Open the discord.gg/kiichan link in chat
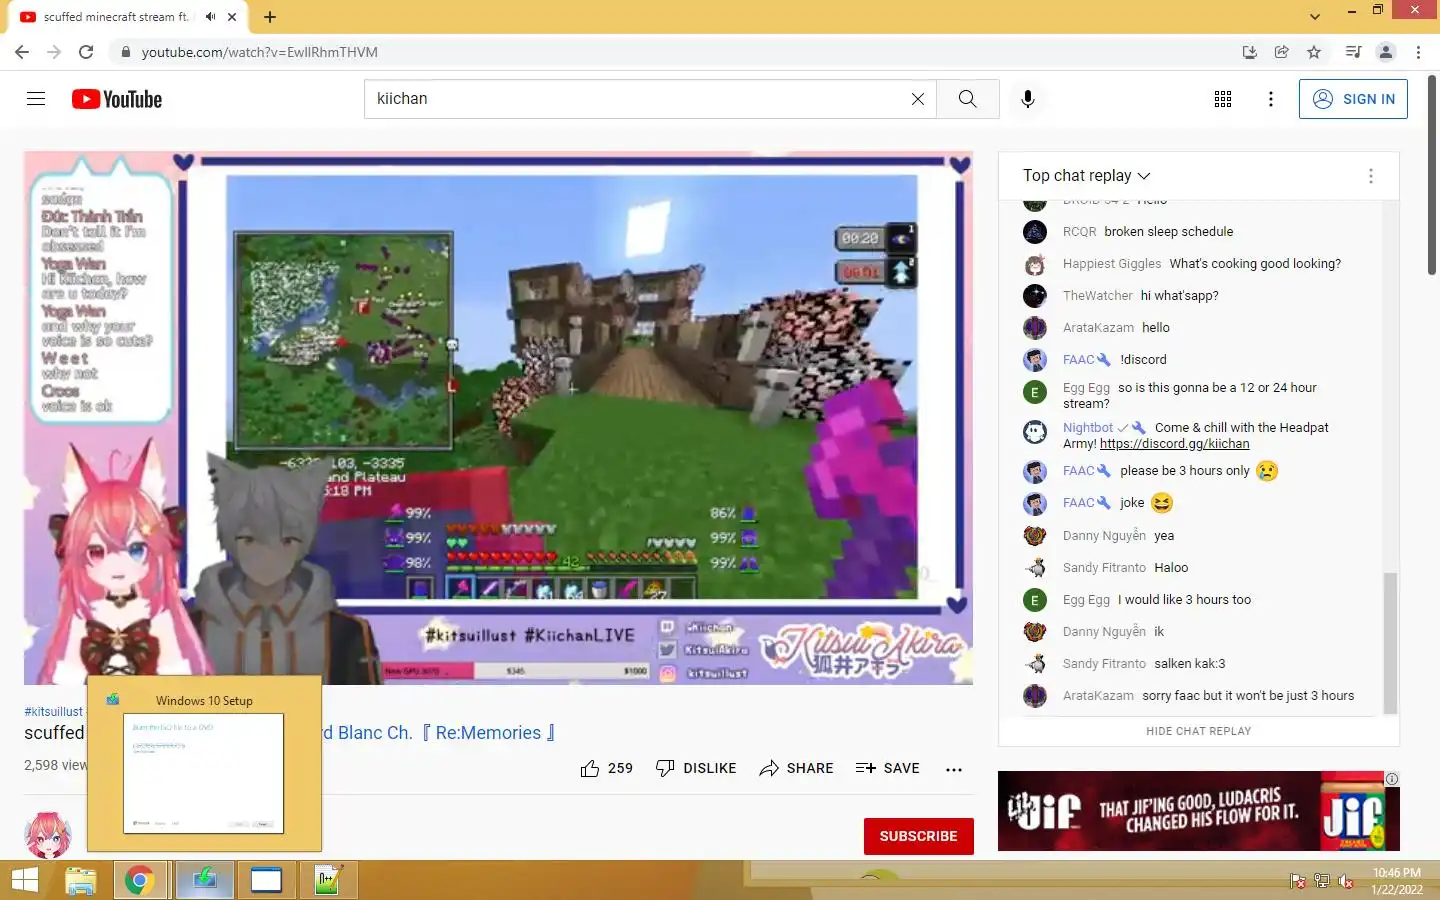The height and width of the screenshot is (900, 1440). point(1174,444)
